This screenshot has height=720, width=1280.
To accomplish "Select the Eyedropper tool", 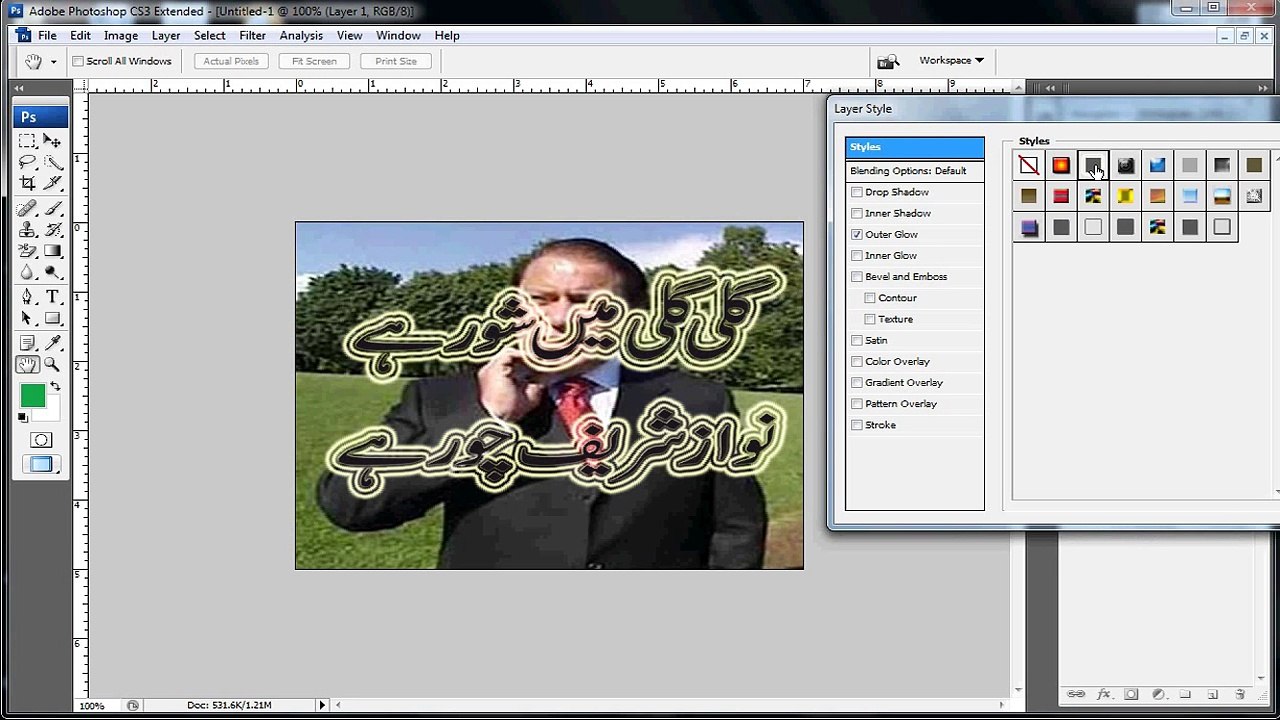I will click(53, 343).
